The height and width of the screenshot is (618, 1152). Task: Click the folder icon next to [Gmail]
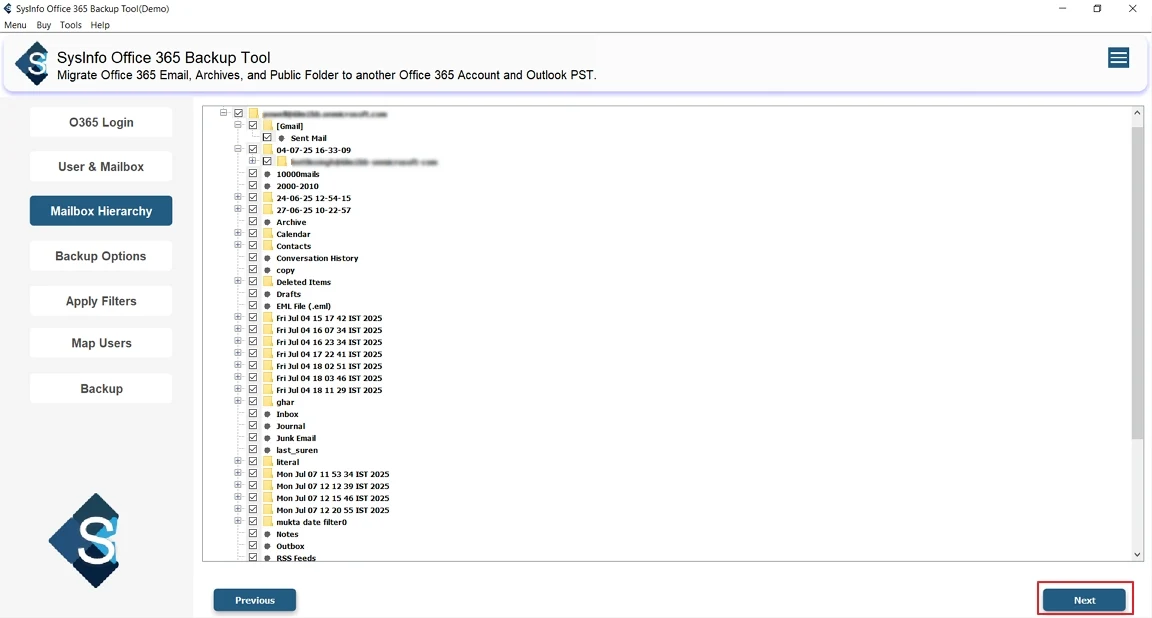click(267, 126)
